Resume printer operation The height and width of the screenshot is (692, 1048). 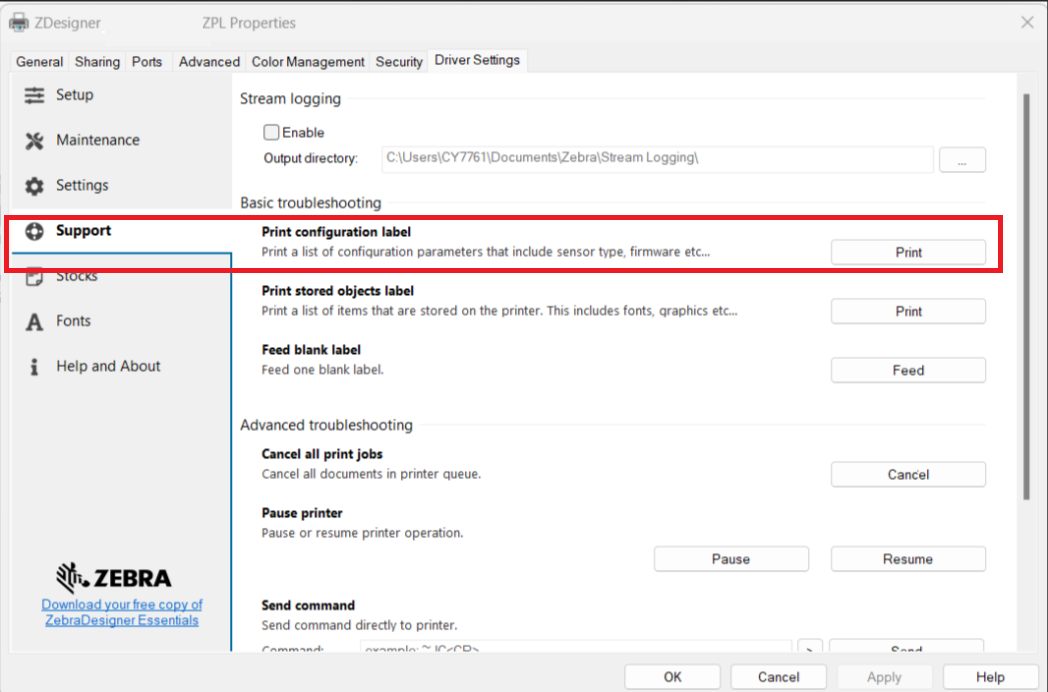tap(907, 558)
